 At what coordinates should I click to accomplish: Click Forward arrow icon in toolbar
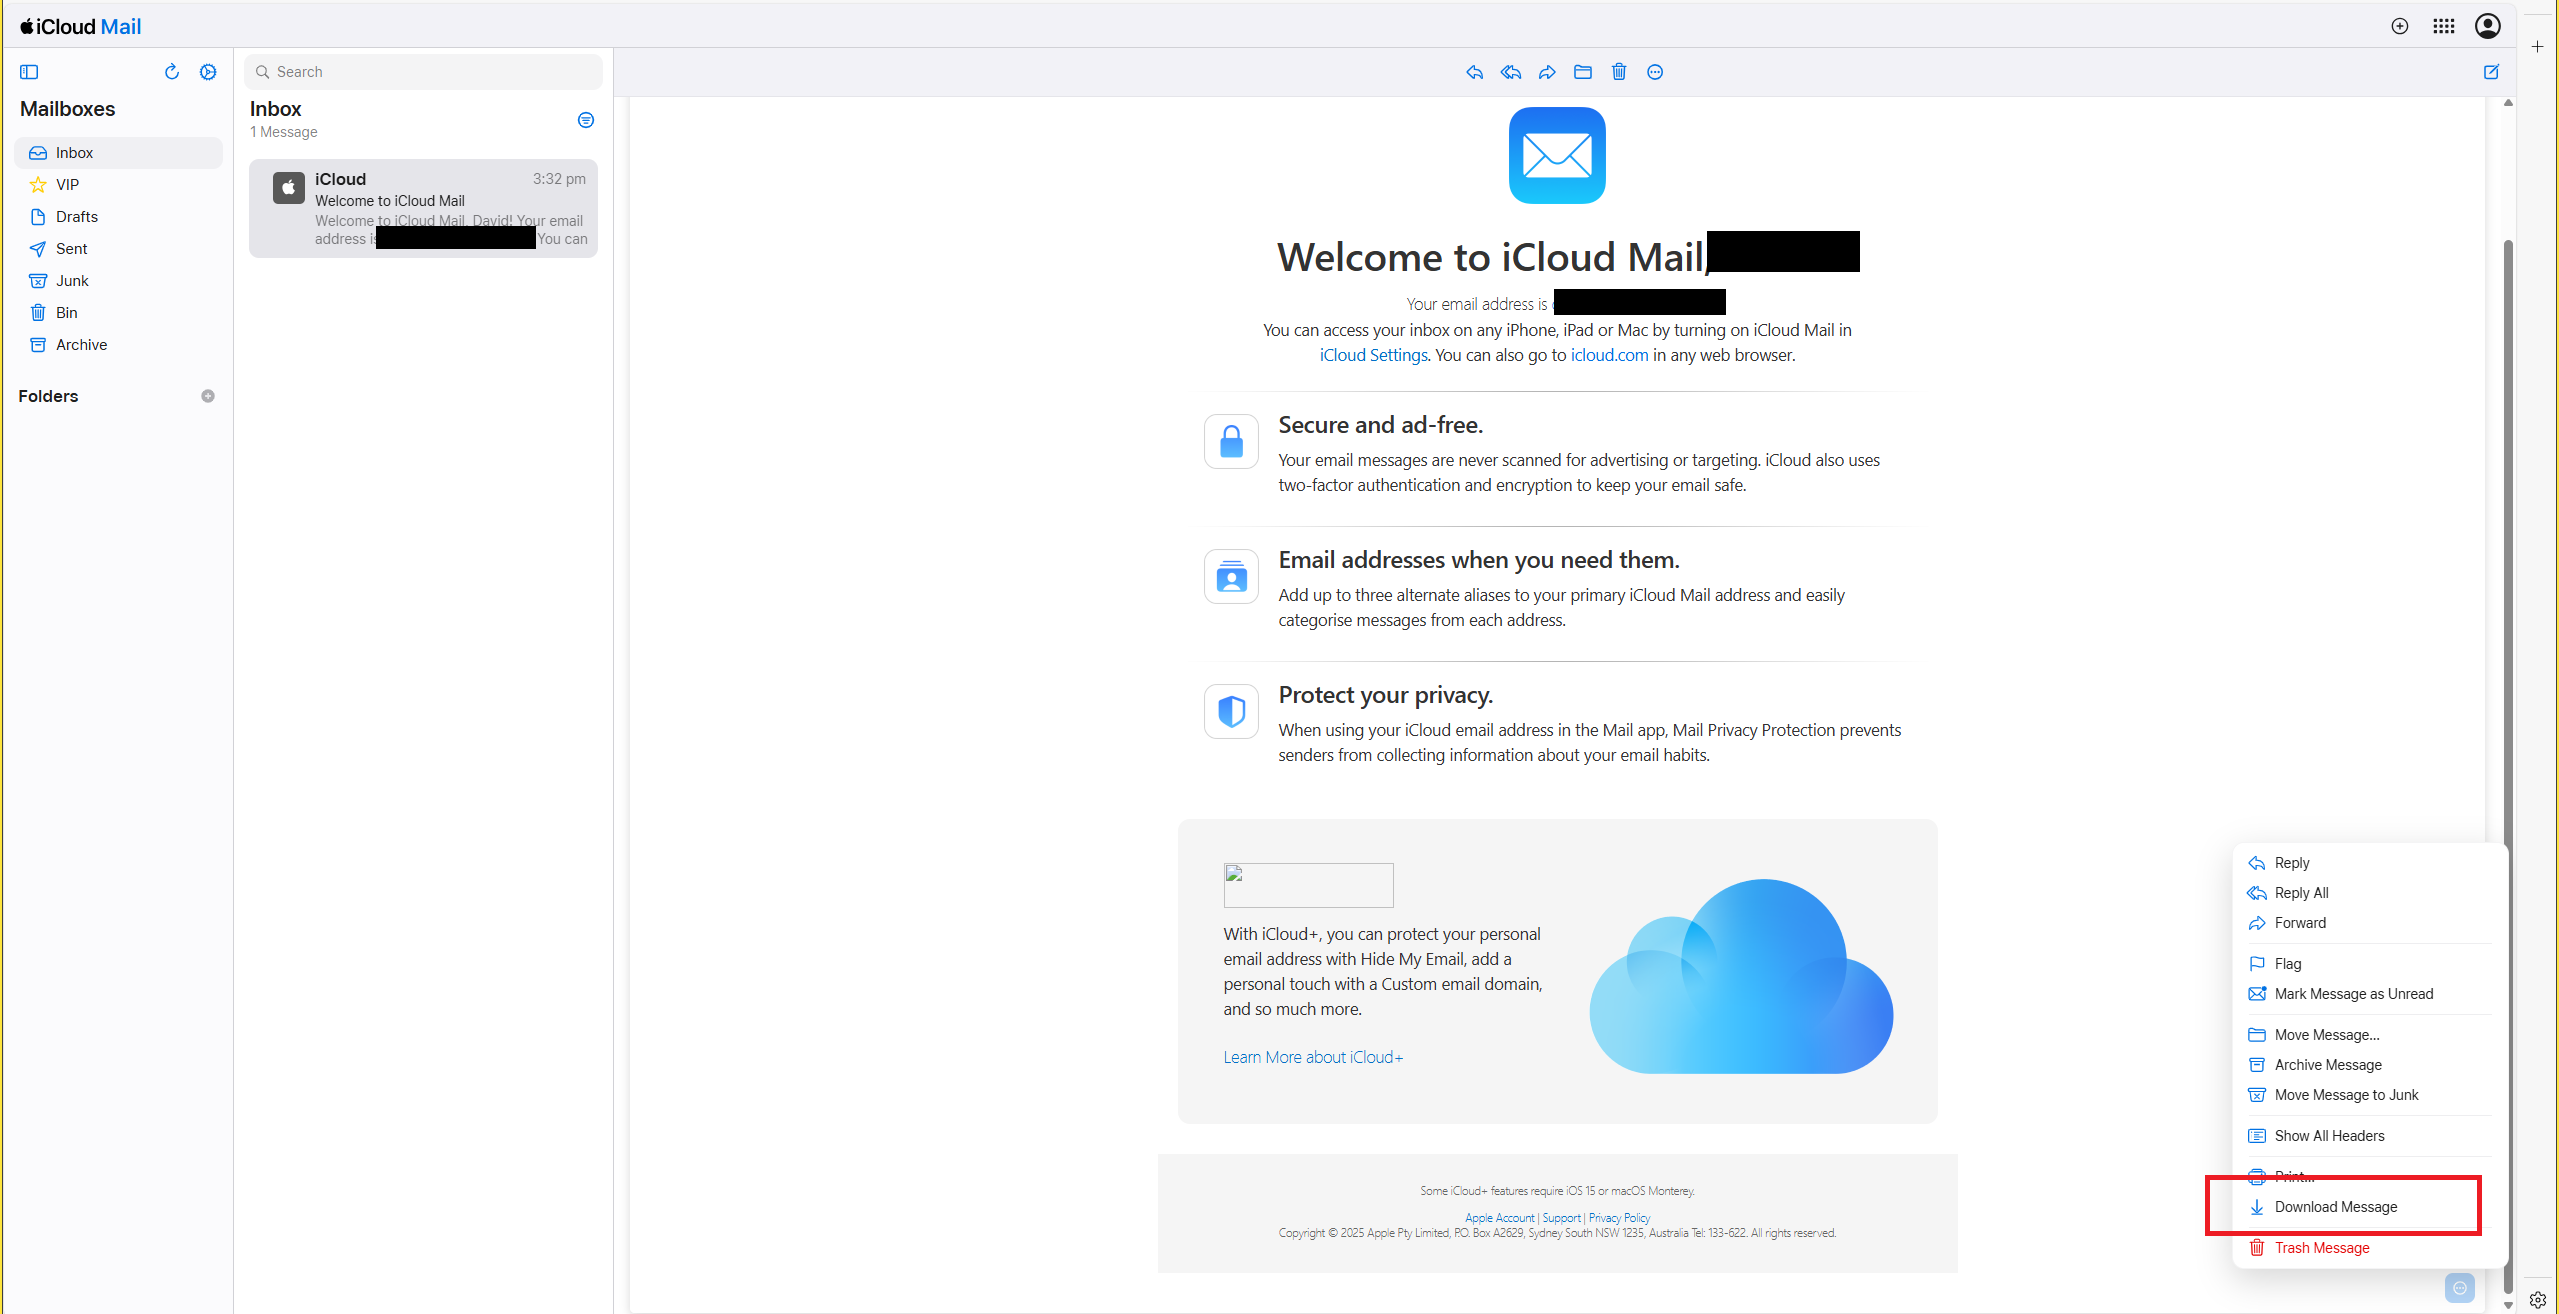click(x=1547, y=72)
